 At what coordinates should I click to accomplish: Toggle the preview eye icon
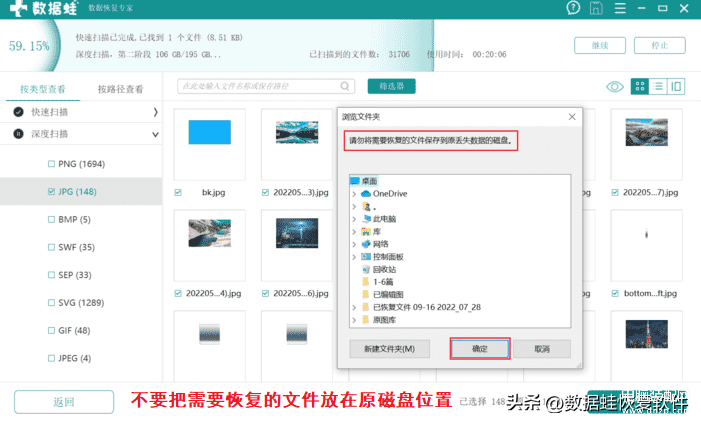(x=615, y=86)
